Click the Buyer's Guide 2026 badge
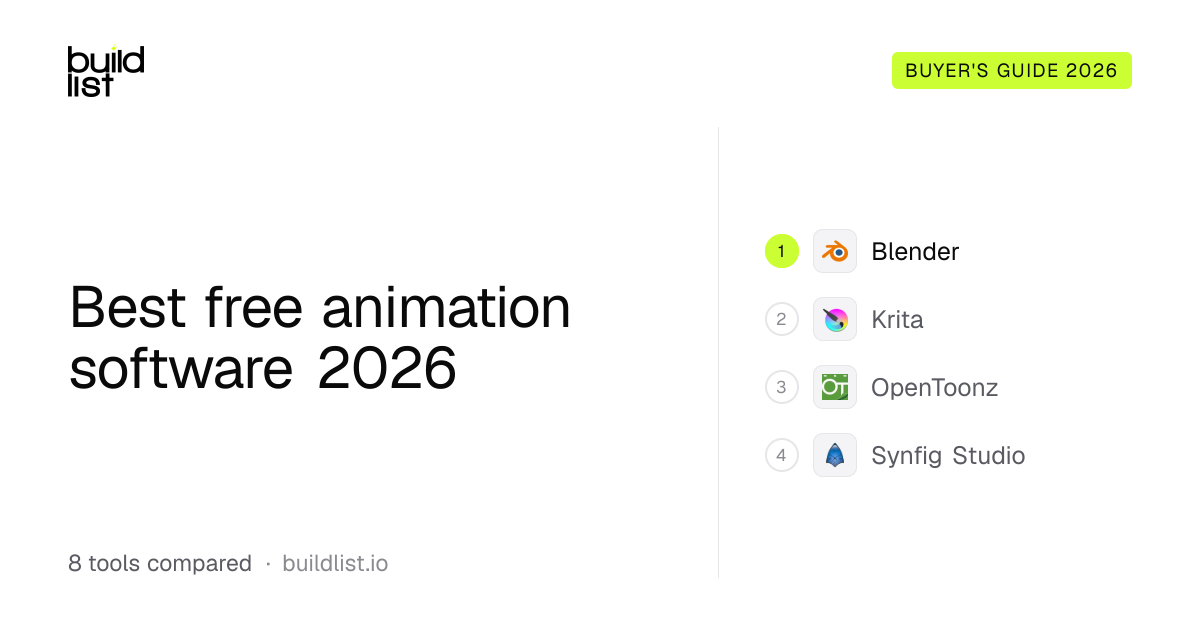 1012,70
